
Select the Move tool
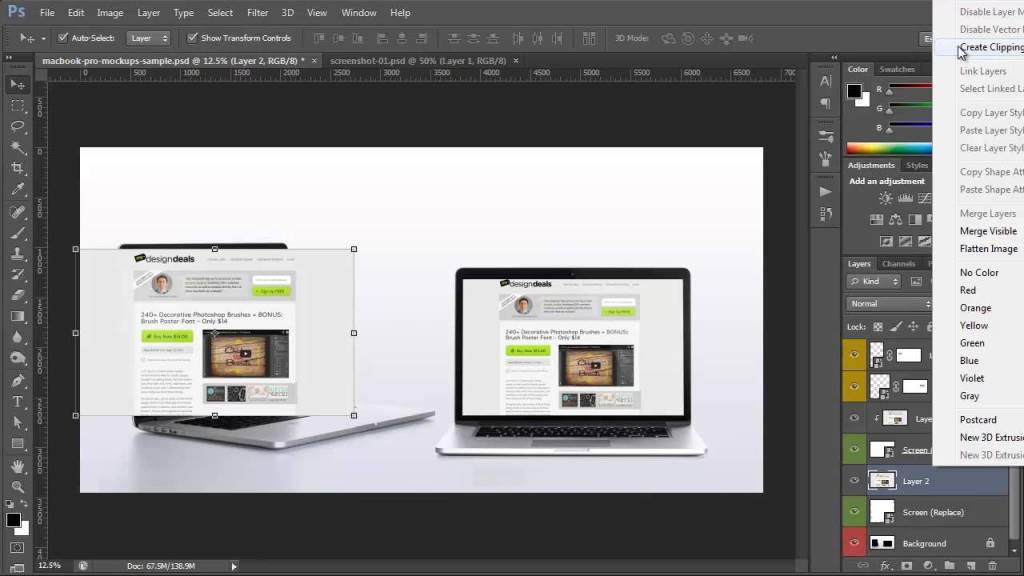point(18,84)
